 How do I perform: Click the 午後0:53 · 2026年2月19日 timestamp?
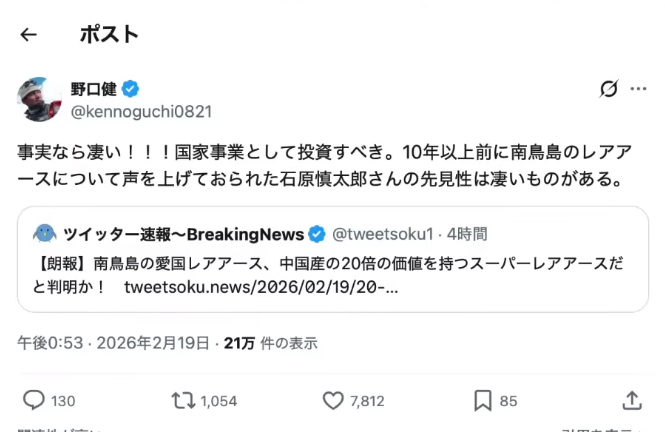(113, 343)
